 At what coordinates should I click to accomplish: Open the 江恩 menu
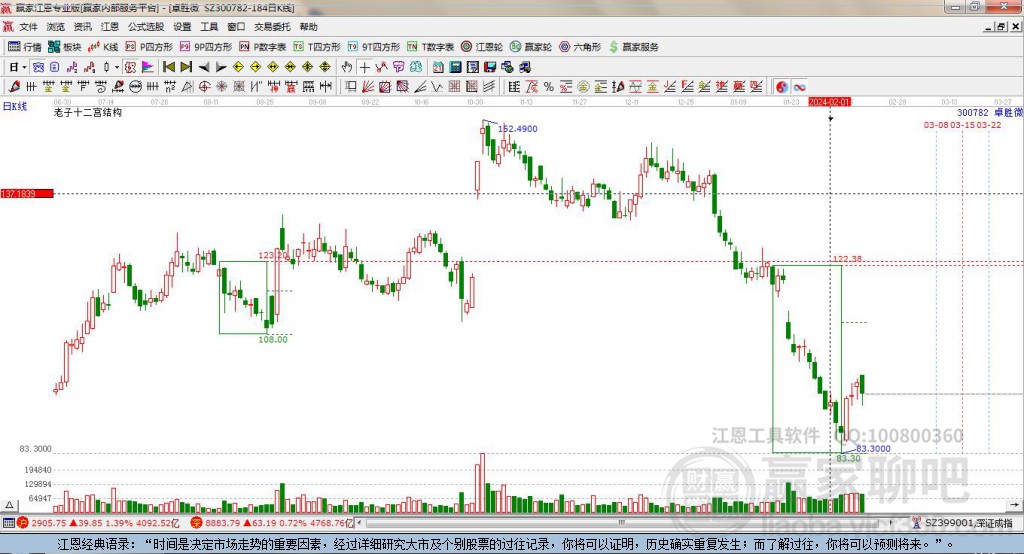coord(110,27)
